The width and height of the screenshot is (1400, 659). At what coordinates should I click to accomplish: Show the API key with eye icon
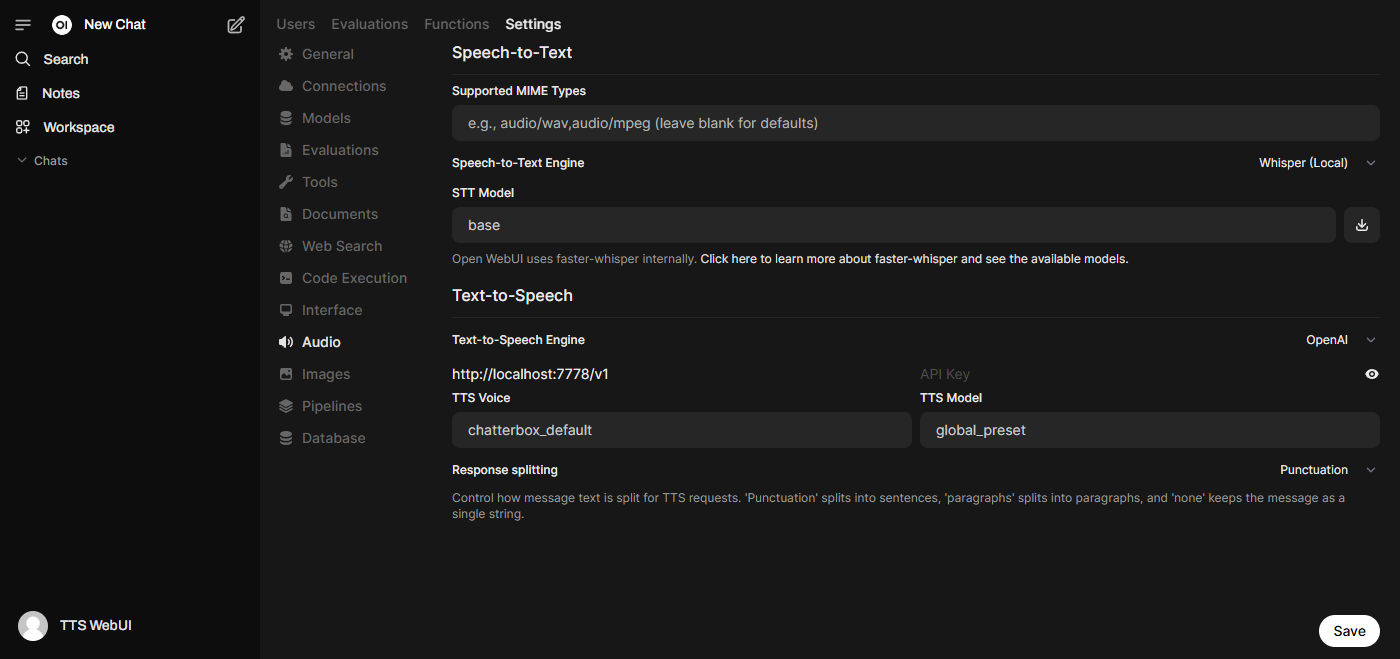click(1371, 374)
